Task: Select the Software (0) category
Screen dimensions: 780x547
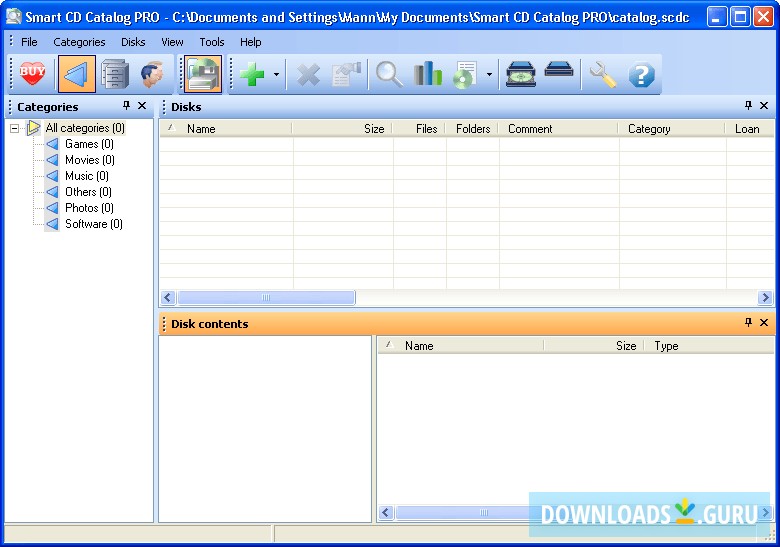Action: click(94, 224)
